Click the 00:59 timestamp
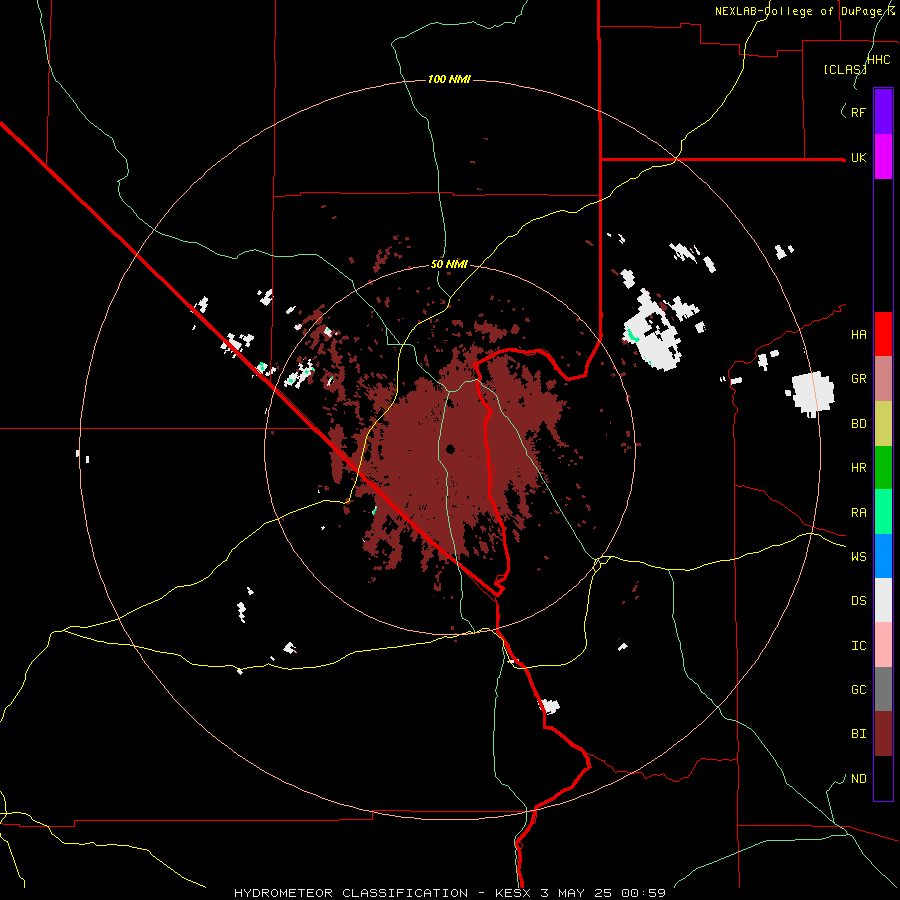This screenshot has width=900, height=900. (x=643, y=893)
